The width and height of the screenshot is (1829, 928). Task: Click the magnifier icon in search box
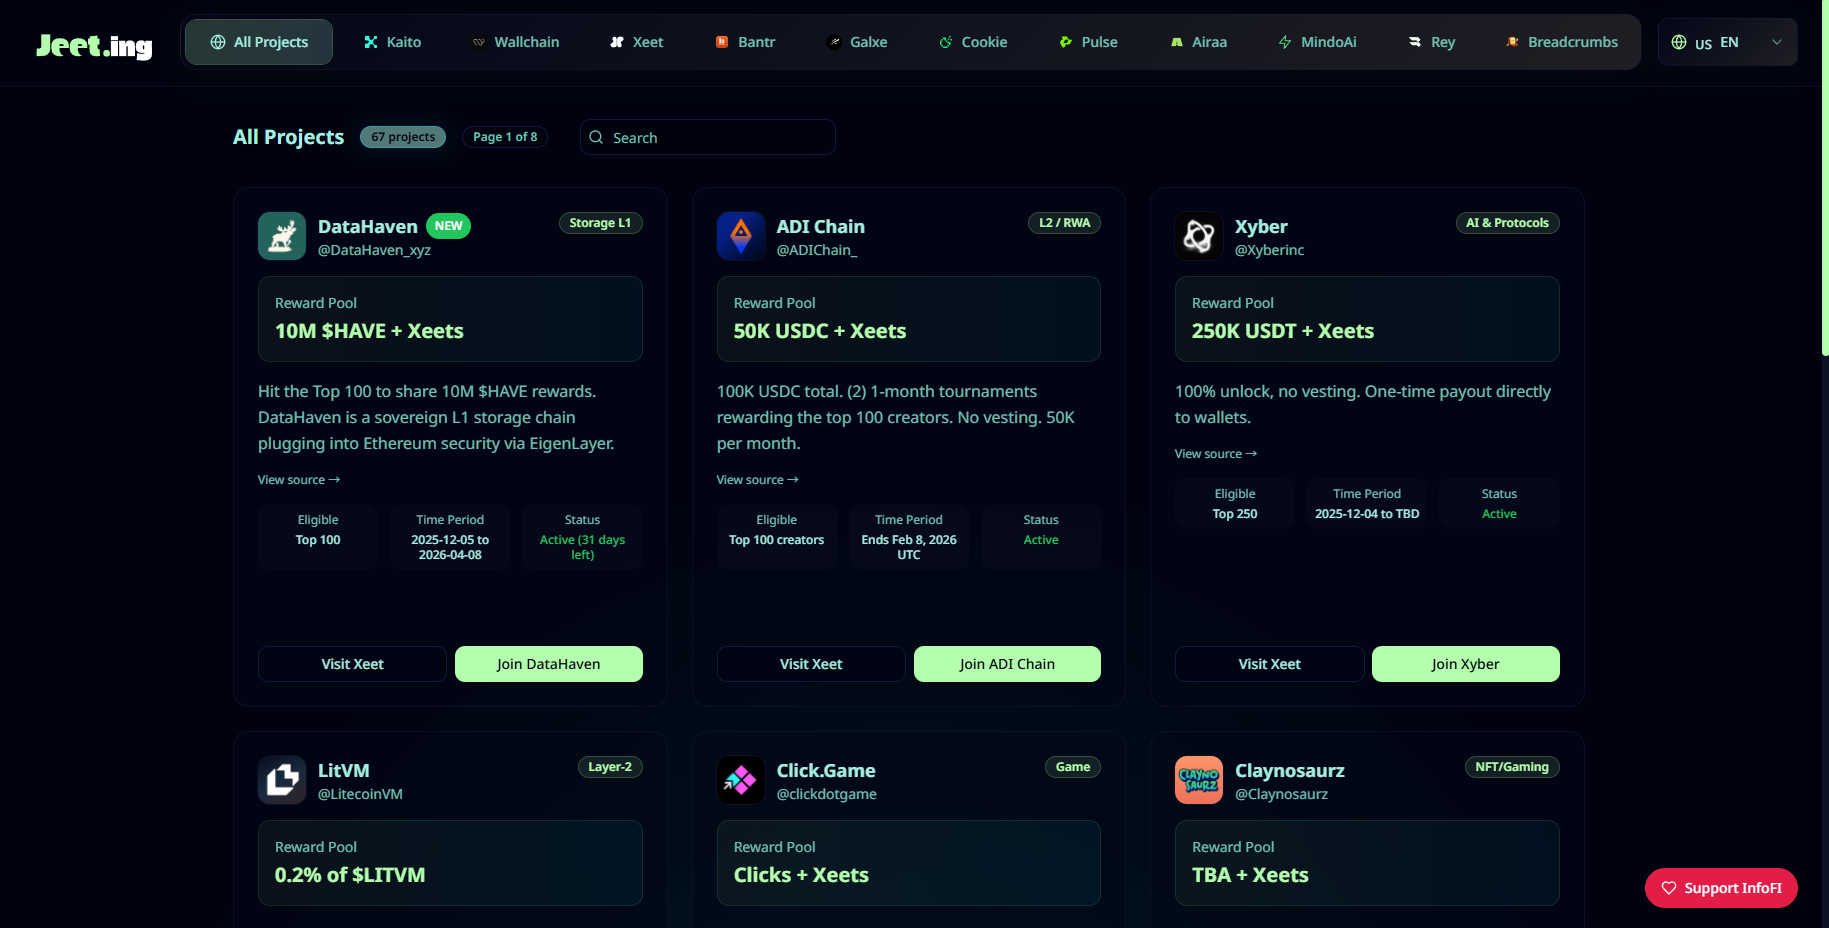(596, 137)
